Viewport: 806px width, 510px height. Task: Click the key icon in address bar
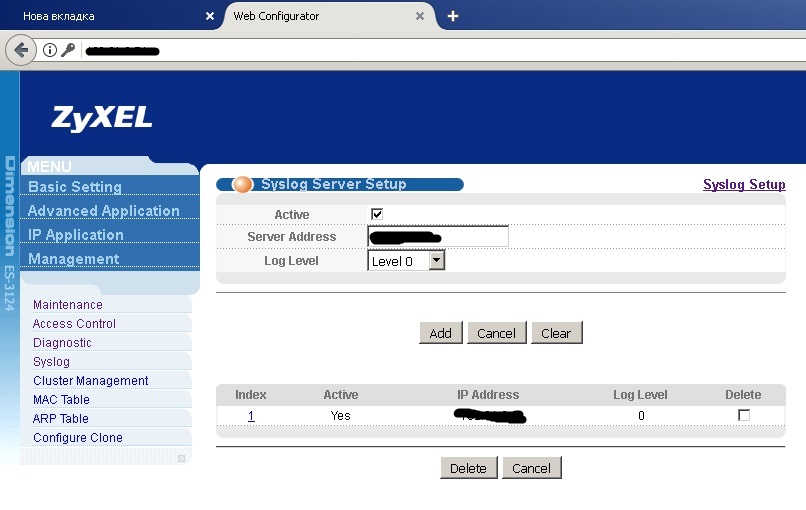pyautogui.click(x=68, y=50)
